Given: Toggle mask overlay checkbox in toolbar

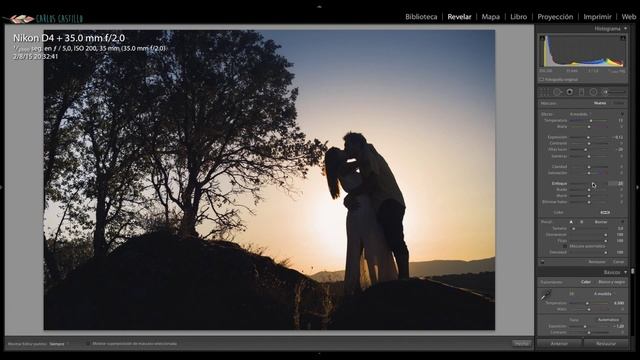Looking at the screenshot, I should [88, 344].
